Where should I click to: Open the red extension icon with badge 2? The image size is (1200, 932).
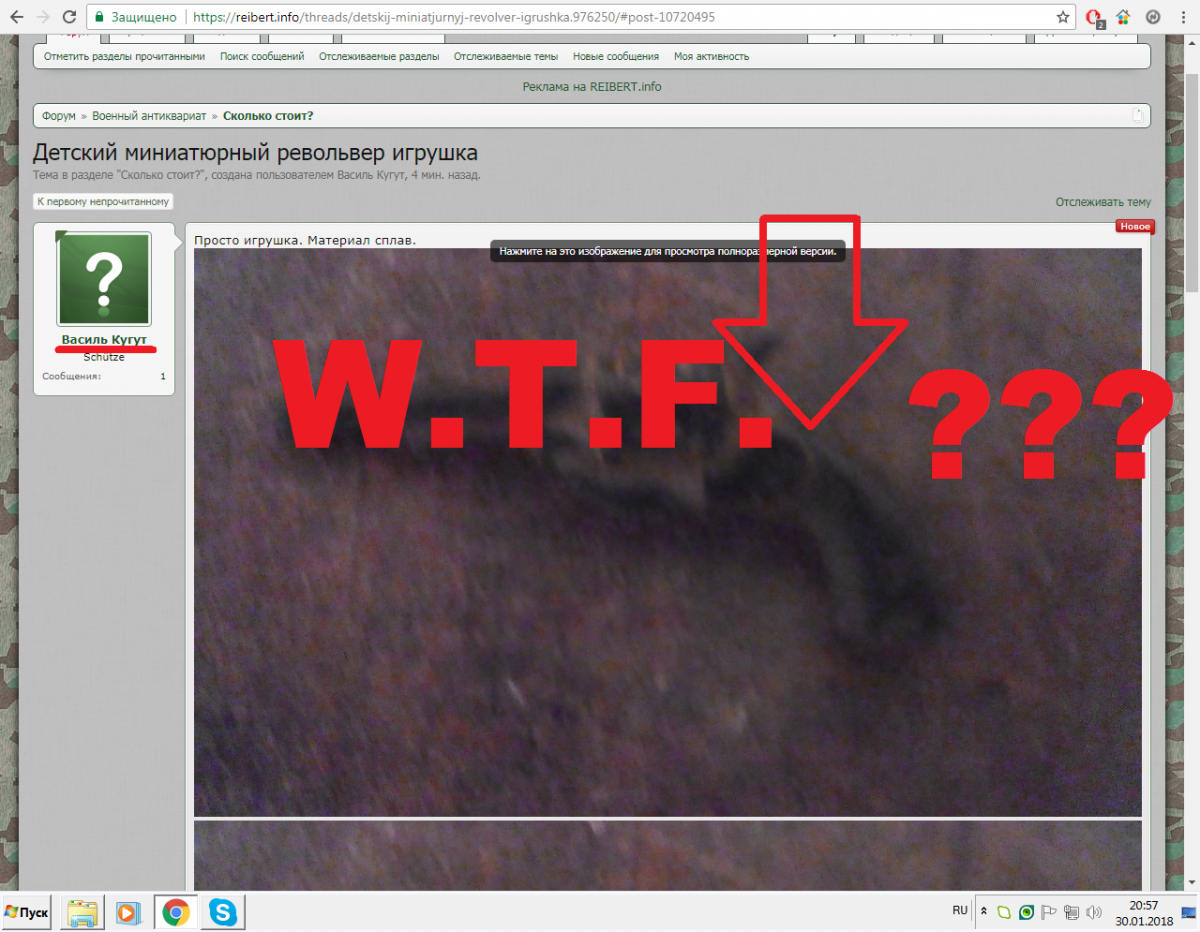point(1095,17)
